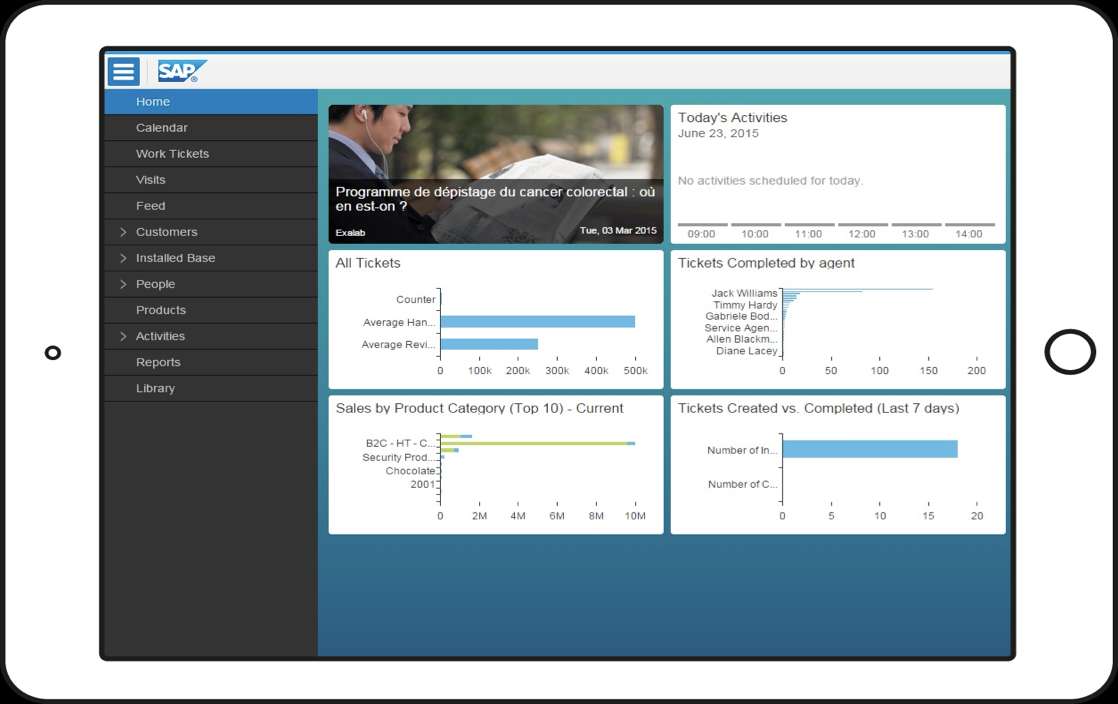
Task: Open the Reports section
Action: (x=160, y=362)
